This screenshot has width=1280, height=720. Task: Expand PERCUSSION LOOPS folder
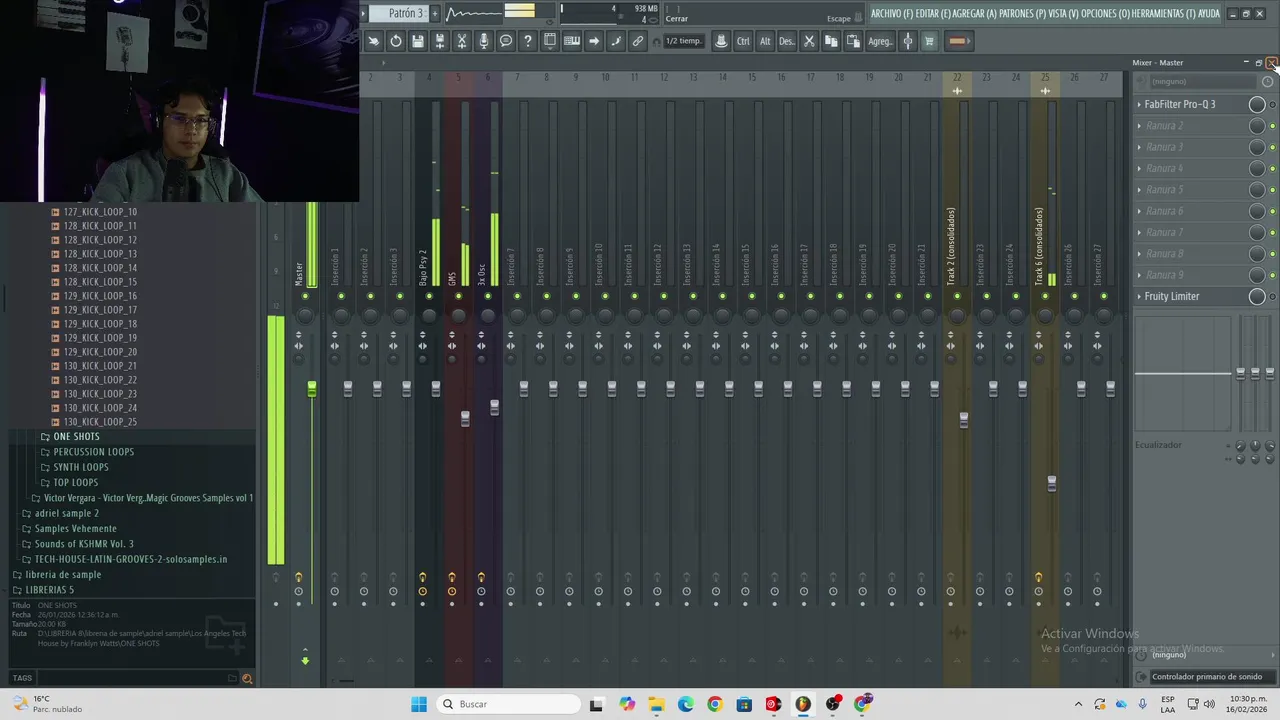pos(93,452)
